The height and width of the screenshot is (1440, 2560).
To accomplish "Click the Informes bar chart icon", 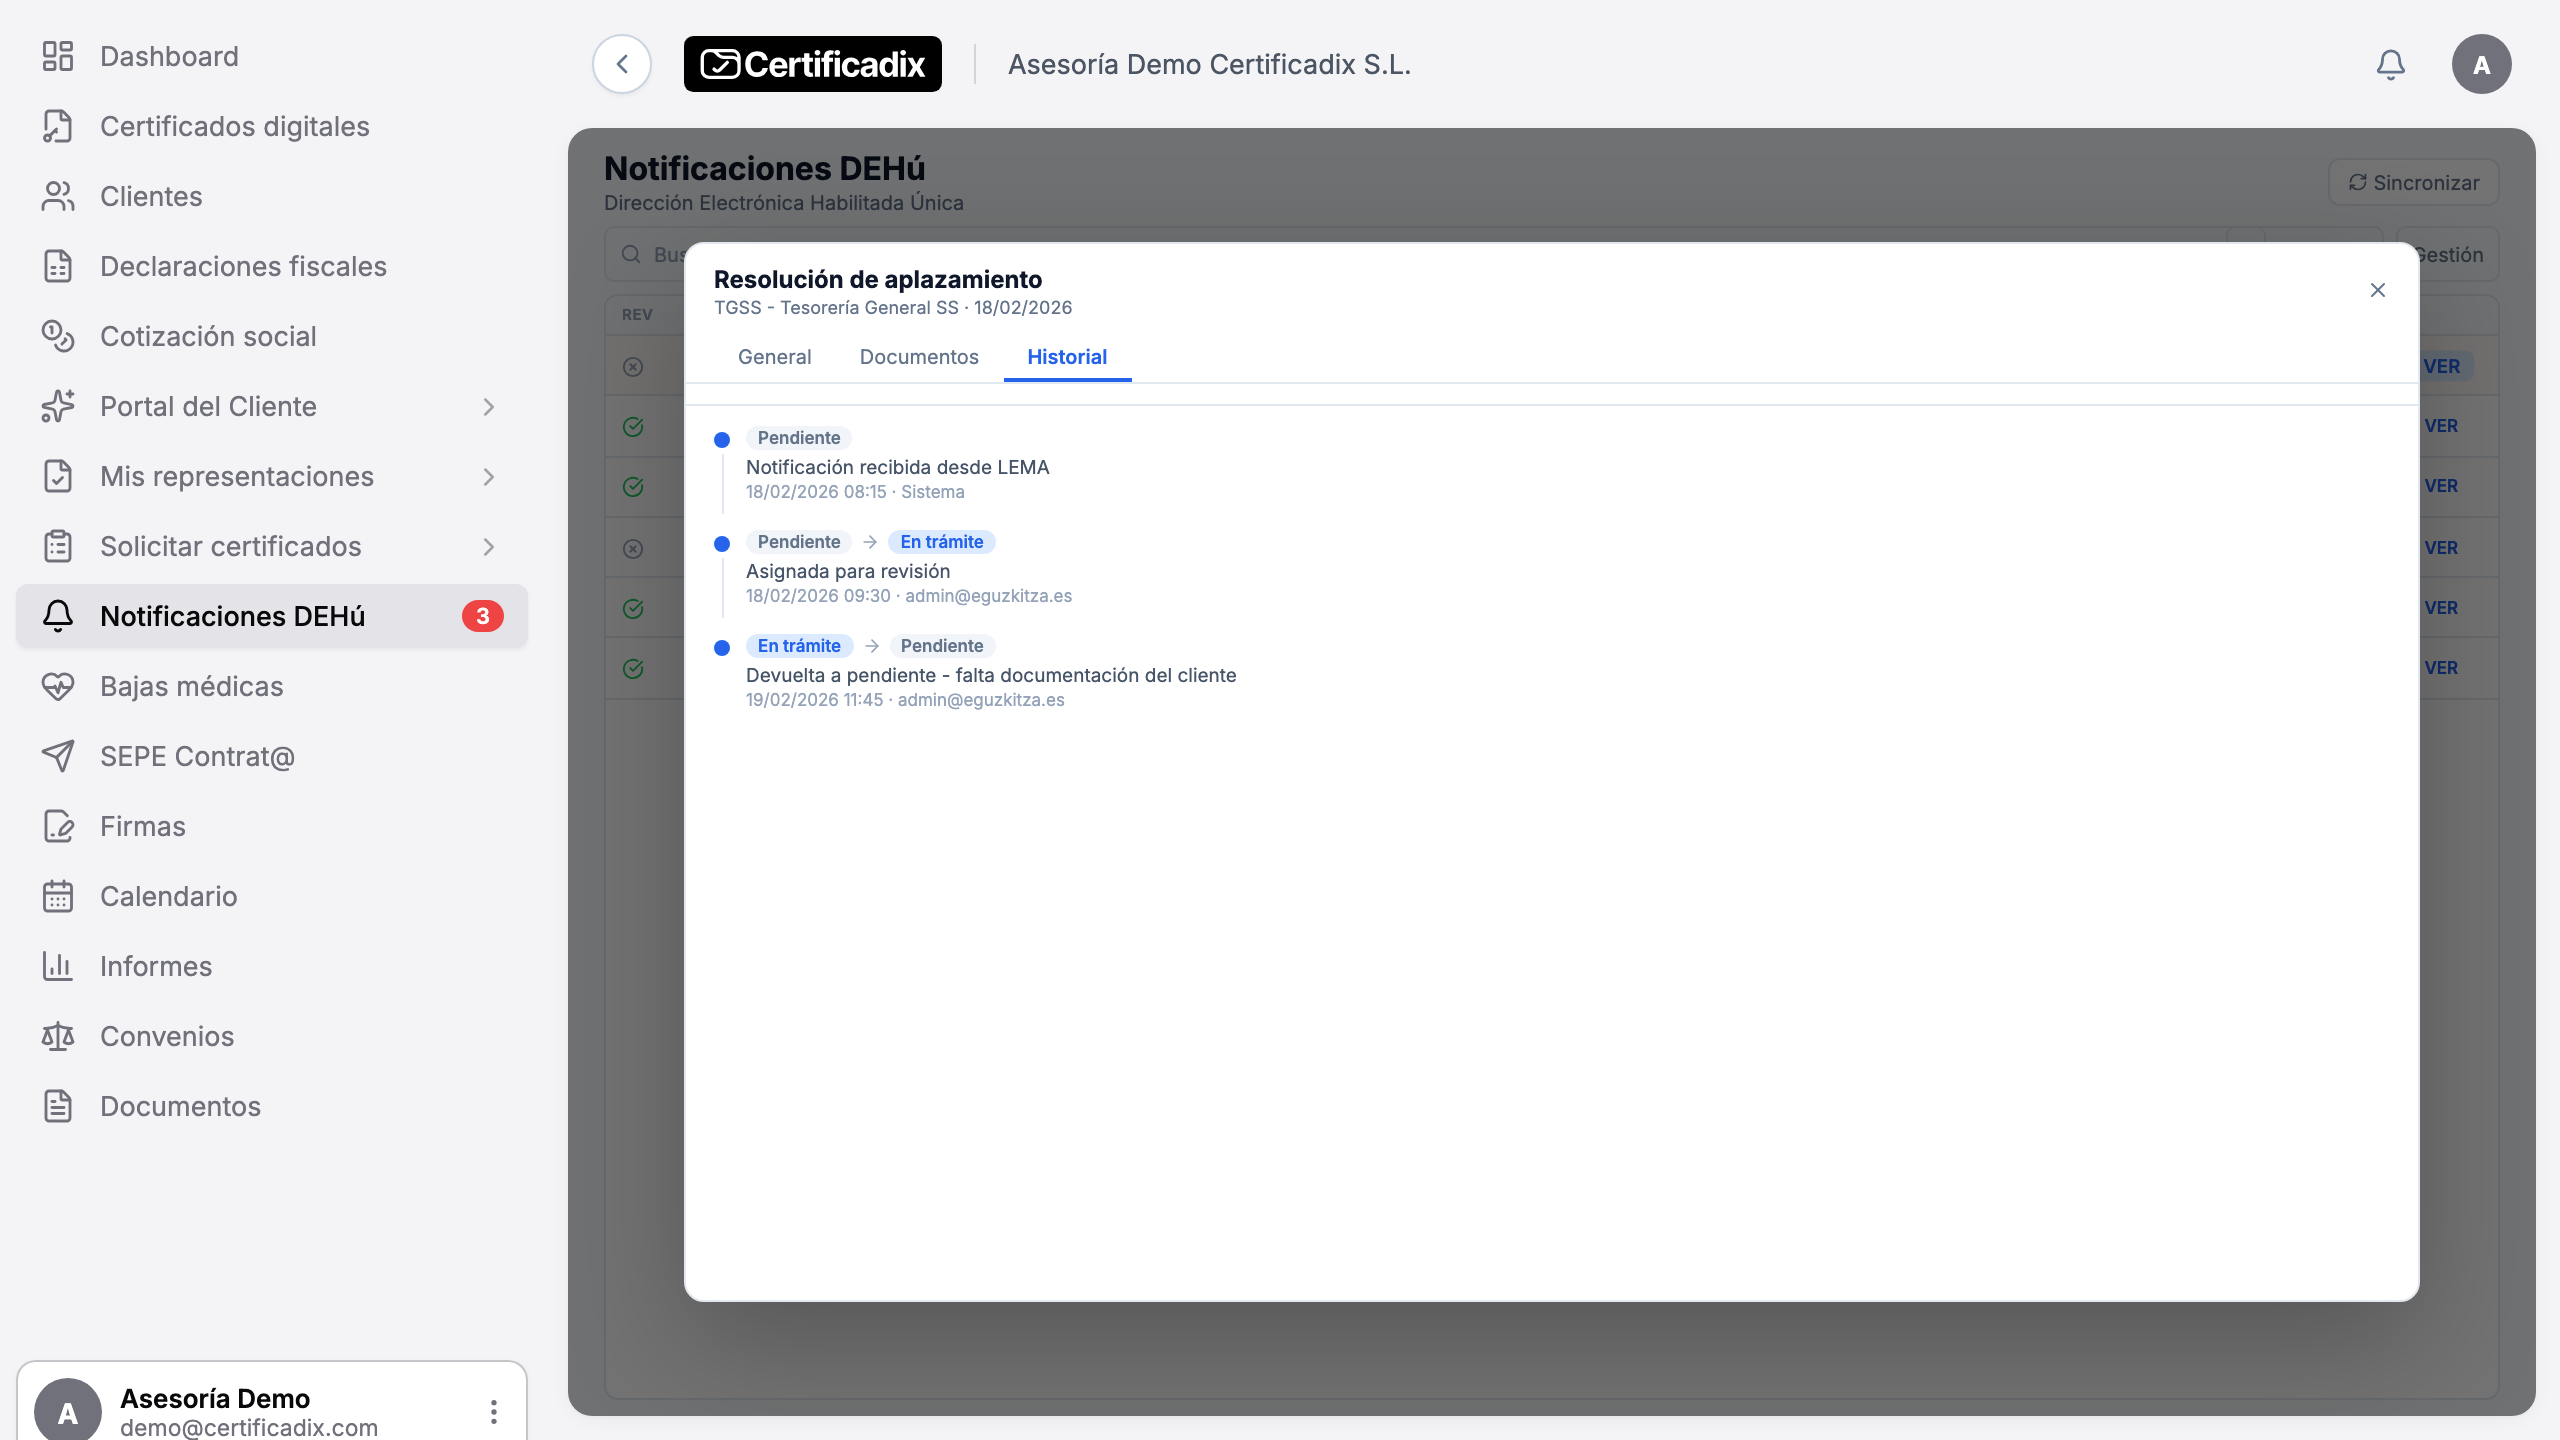I will [x=58, y=966].
